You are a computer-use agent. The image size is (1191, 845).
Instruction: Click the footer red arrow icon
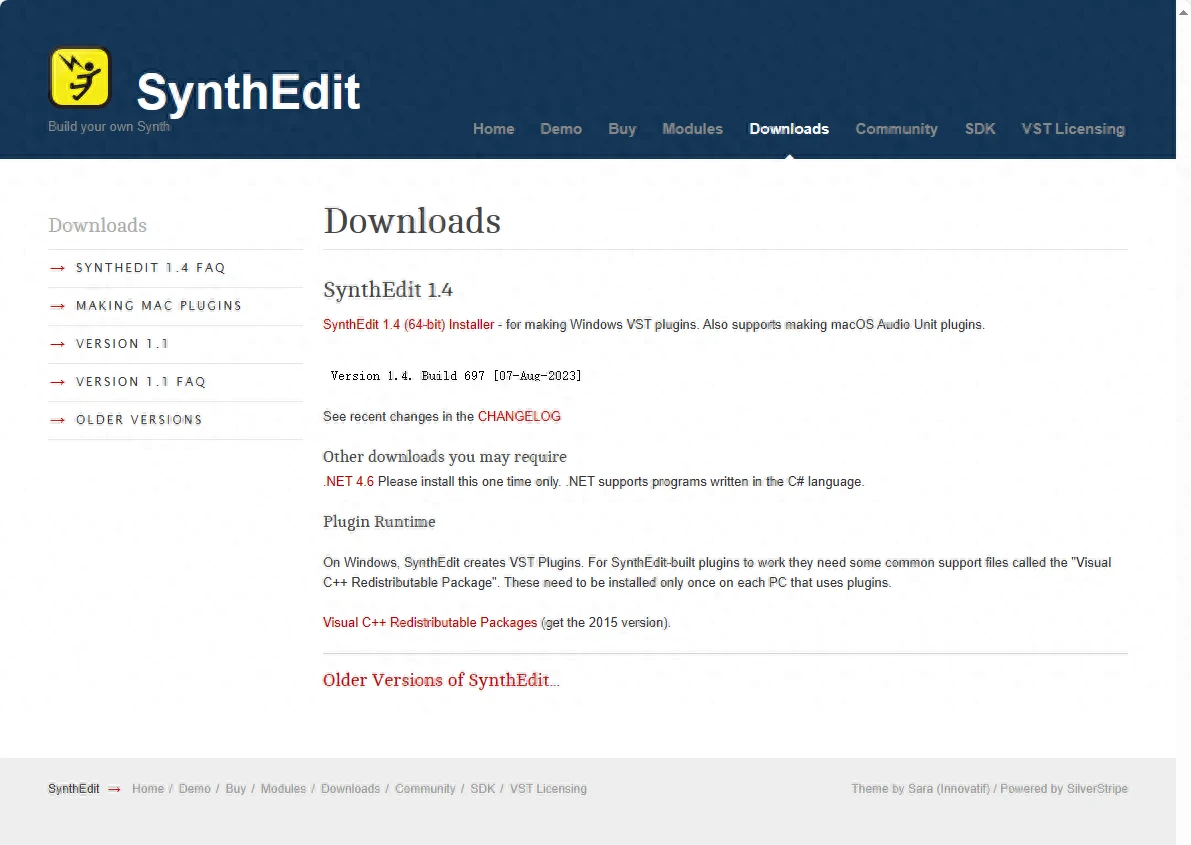point(114,790)
